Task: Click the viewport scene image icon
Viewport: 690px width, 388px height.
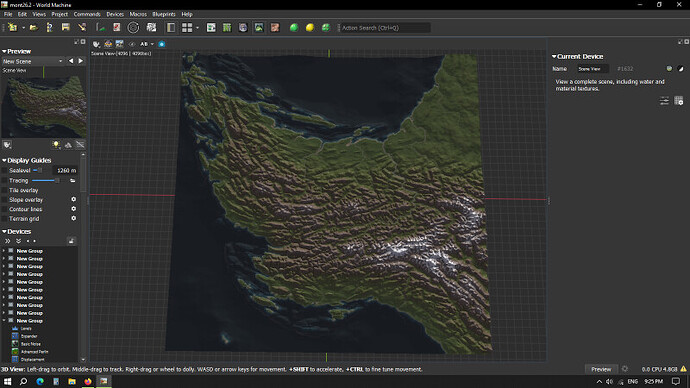Action: point(120,44)
